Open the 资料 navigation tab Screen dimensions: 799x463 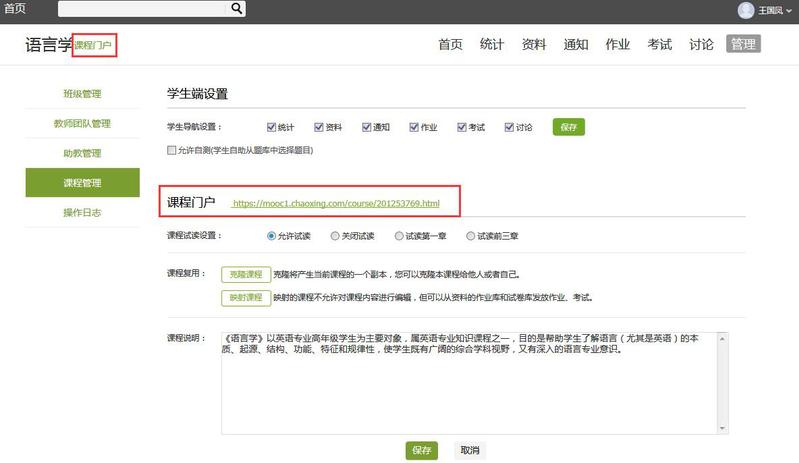point(534,44)
